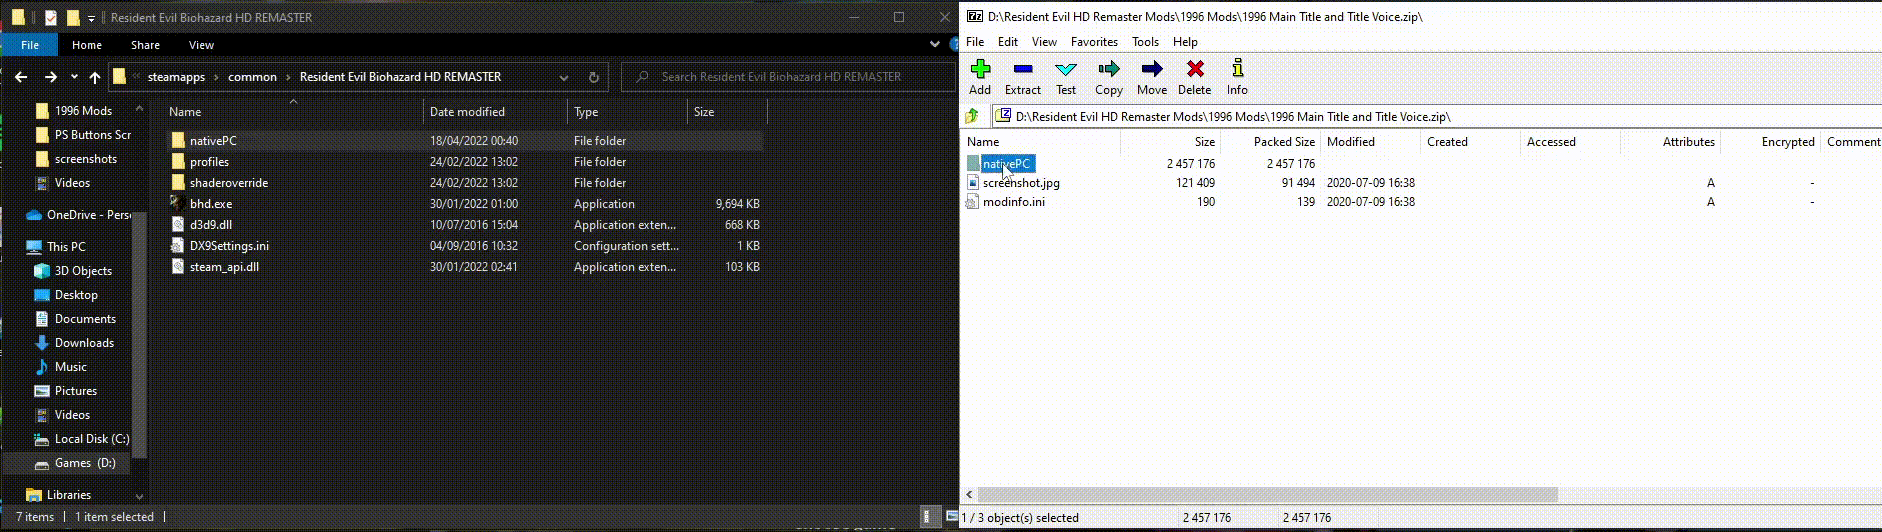This screenshot has width=1882, height=532.
Task: Select the profiles folder in Explorer
Action: [209, 161]
